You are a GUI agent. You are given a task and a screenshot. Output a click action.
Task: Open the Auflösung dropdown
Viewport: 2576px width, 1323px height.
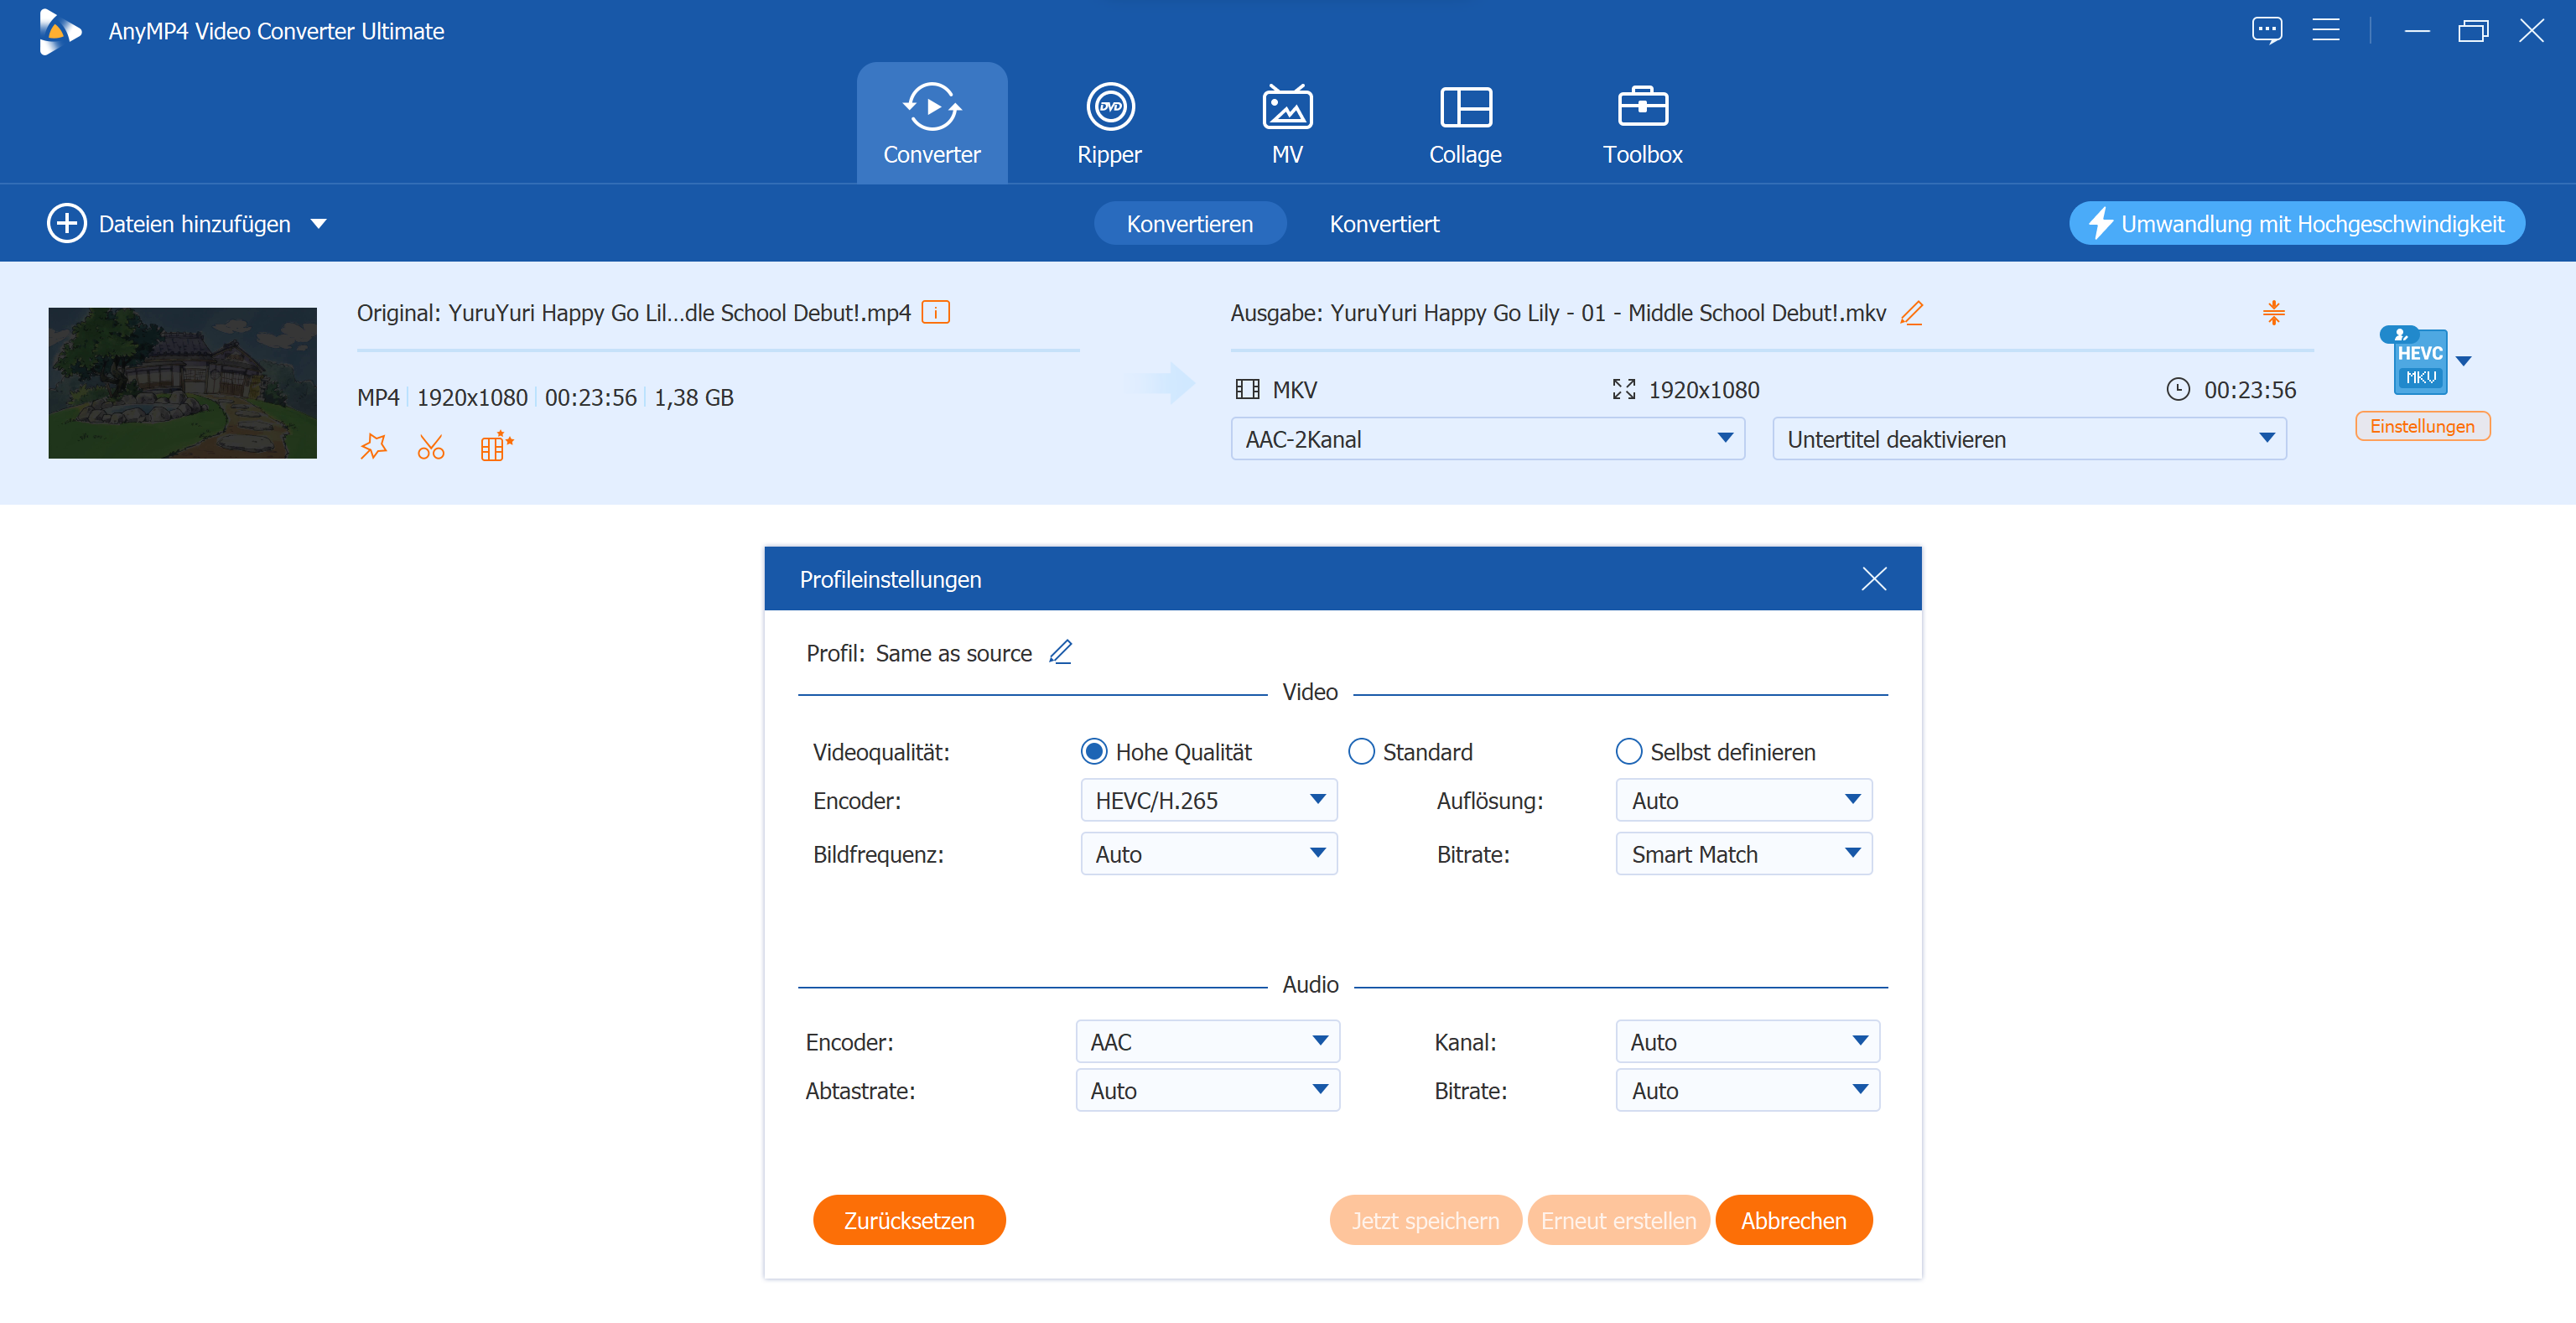click(1743, 800)
